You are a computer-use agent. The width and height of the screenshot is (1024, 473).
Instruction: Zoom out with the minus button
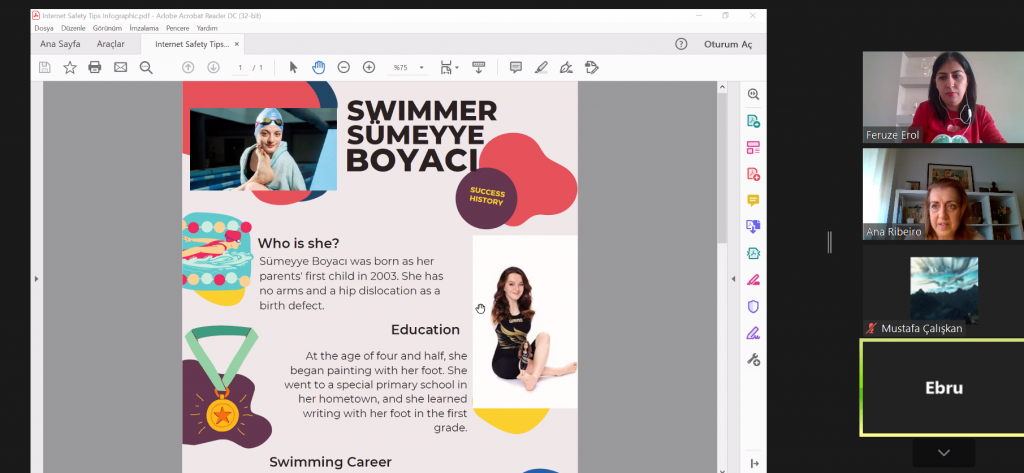click(x=343, y=67)
